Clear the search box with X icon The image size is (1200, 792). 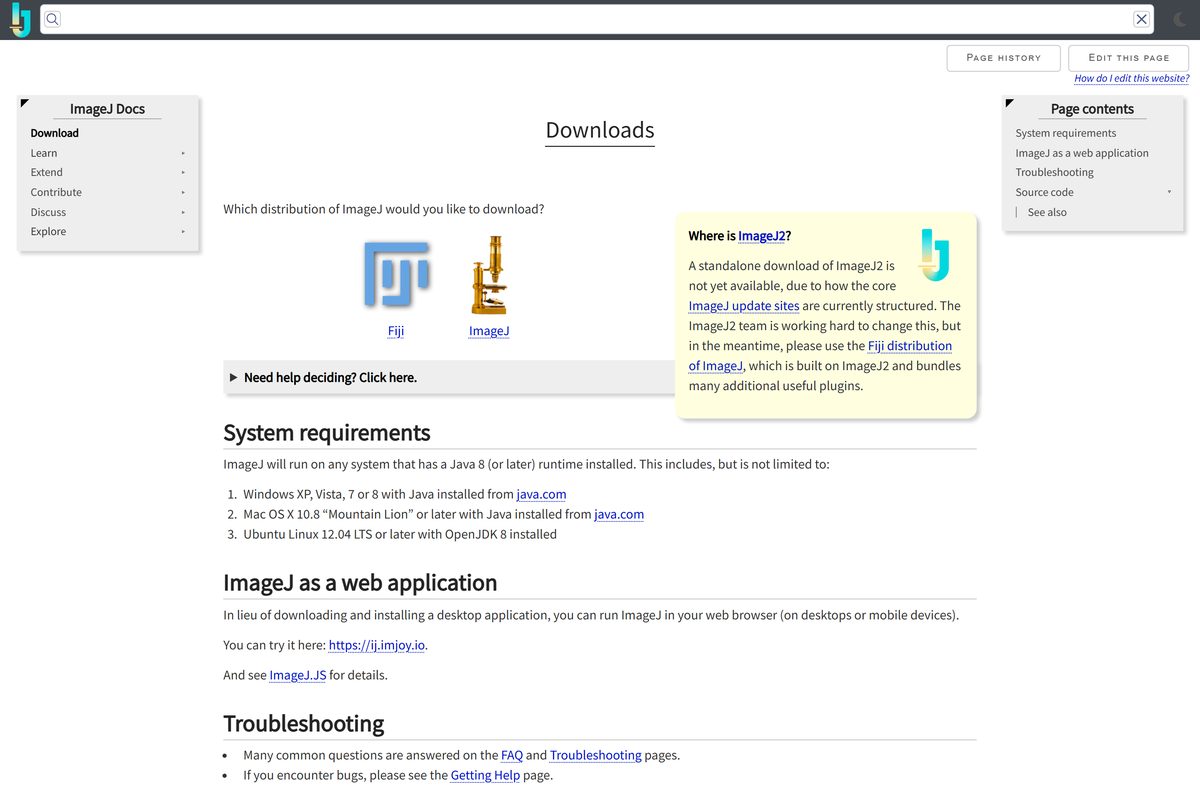1141,19
